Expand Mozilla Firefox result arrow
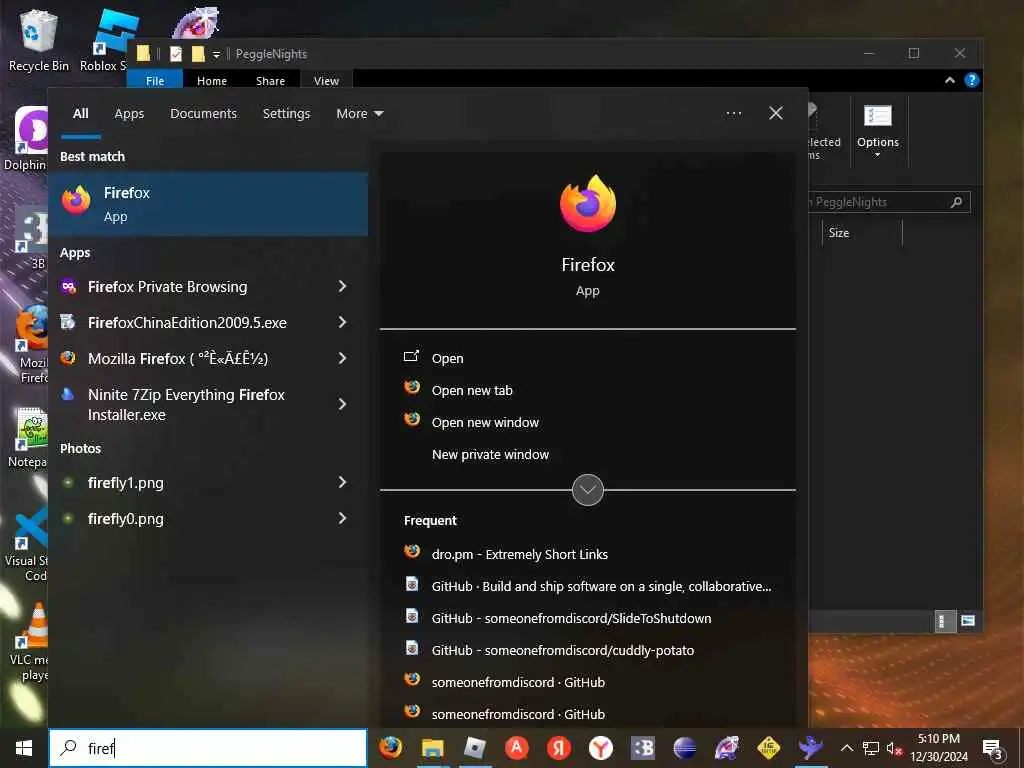 point(342,358)
